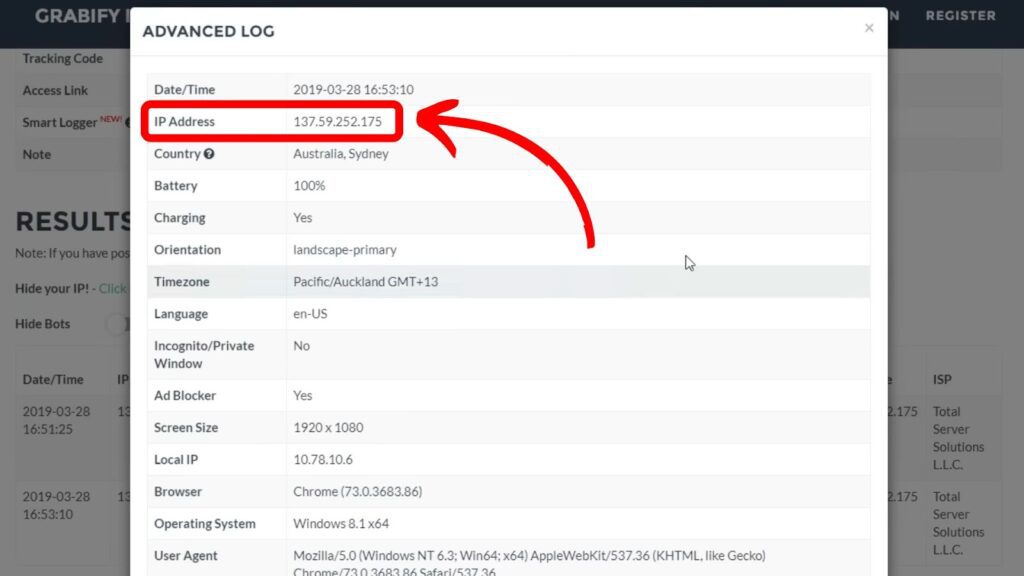Click the green Click link
Viewport: 1024px width, 576px height.
[113, 288]
